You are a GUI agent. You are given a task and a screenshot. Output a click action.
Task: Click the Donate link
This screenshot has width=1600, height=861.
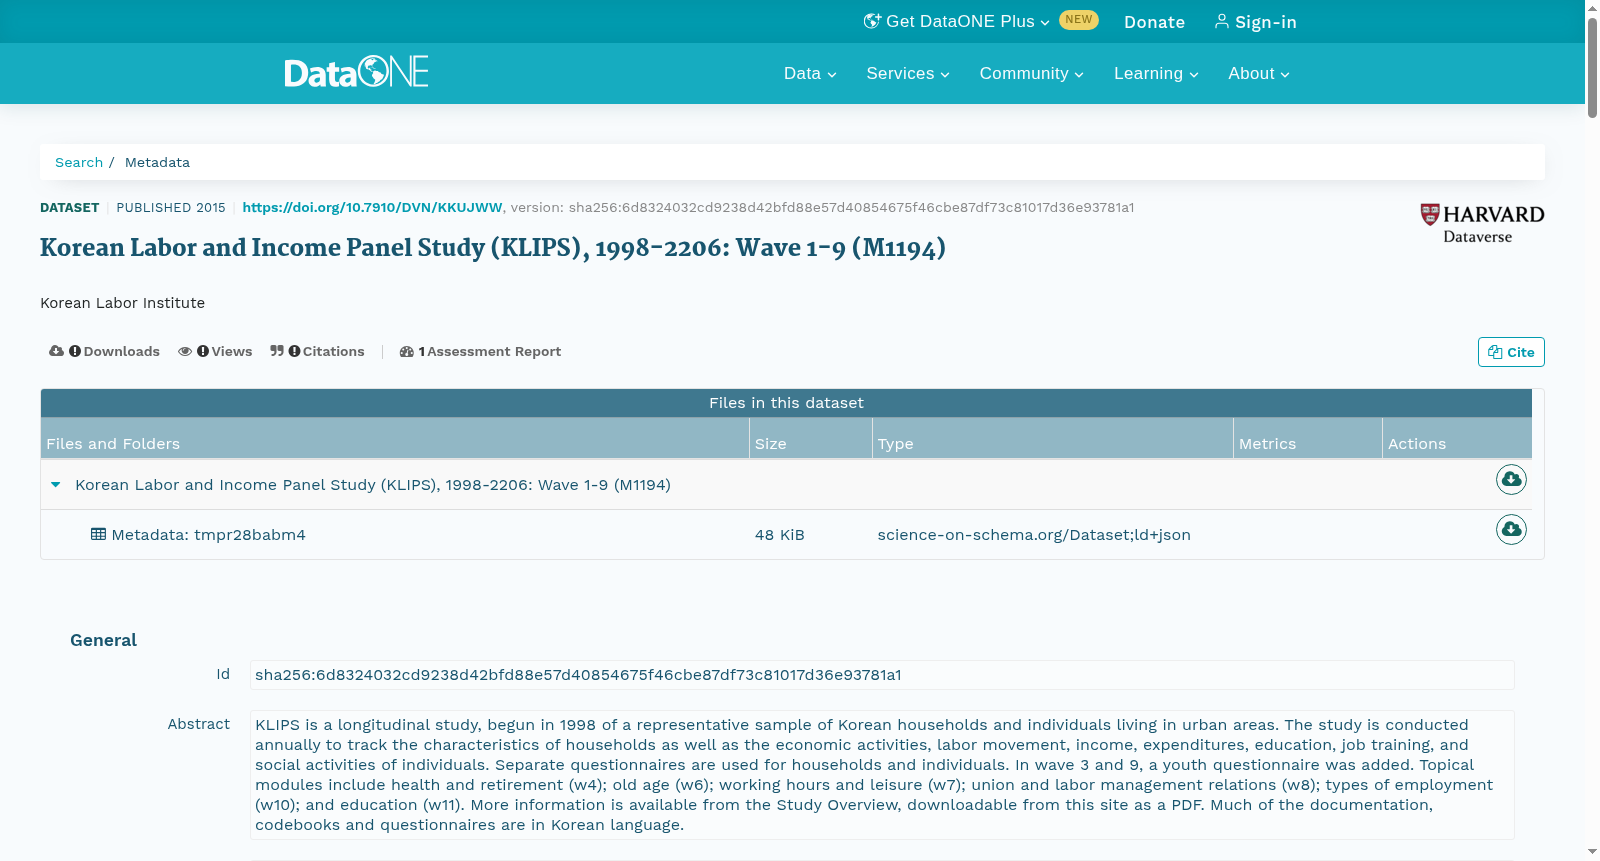point(1154,22)
